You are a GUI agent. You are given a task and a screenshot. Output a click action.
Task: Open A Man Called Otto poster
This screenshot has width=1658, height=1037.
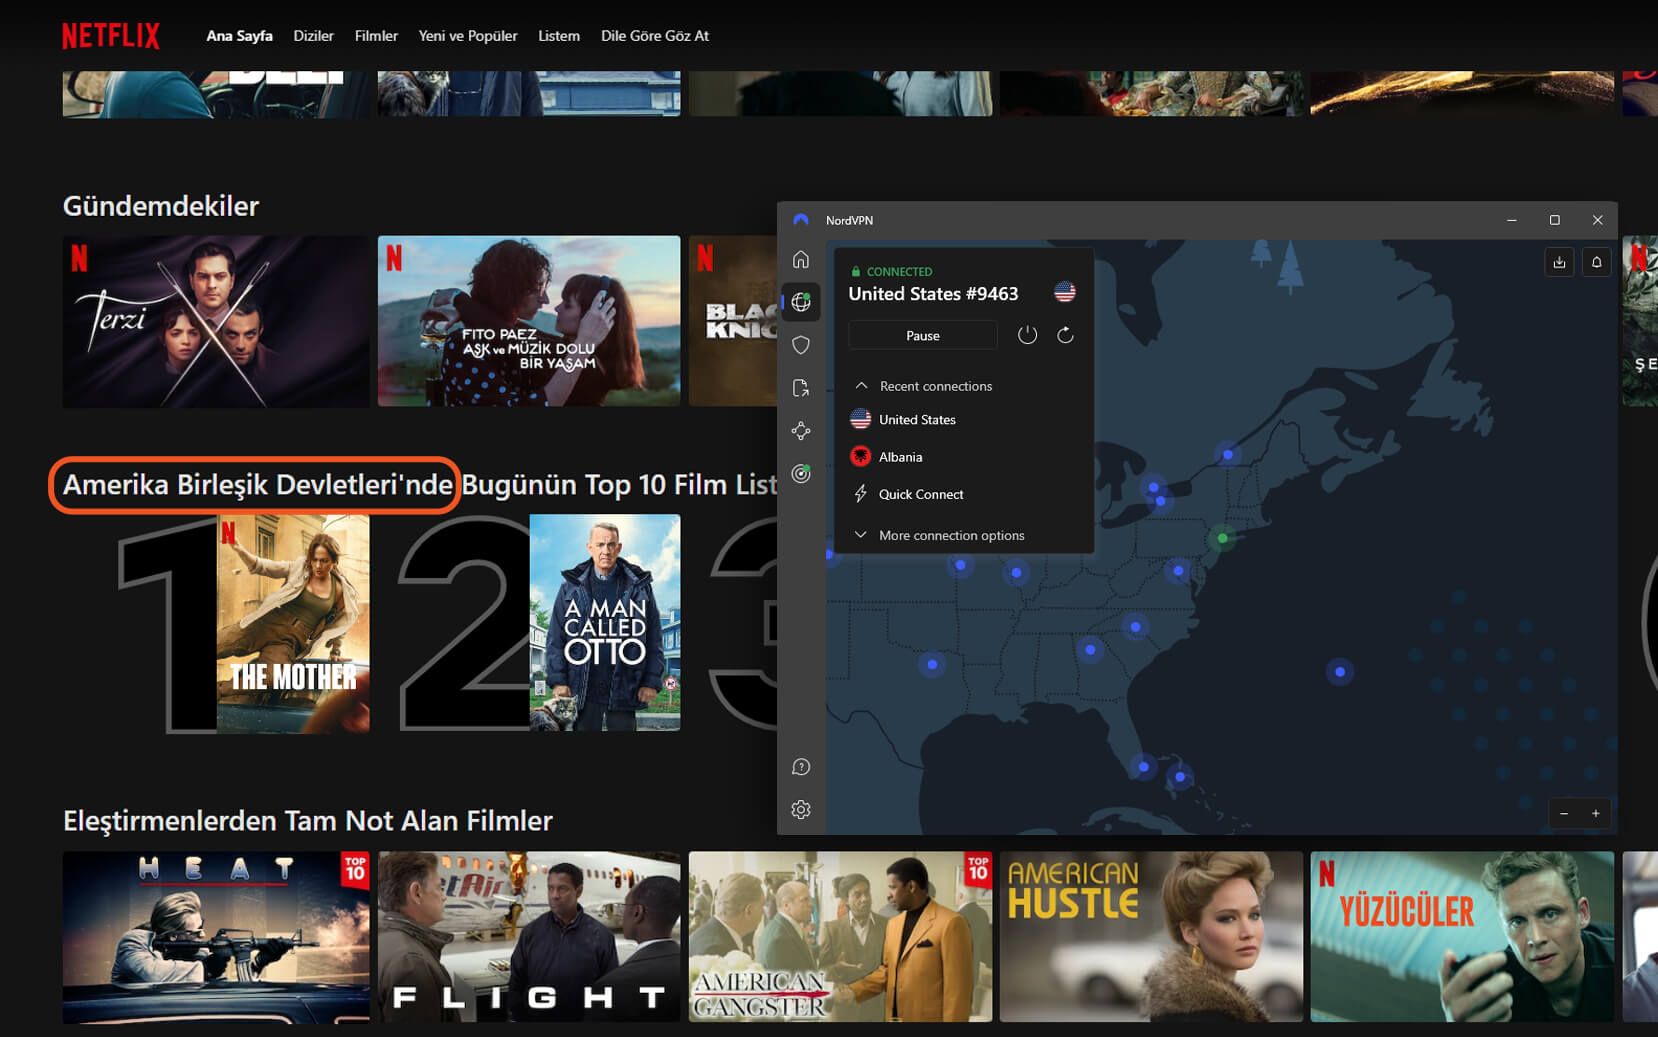click(x=605, y=622)
